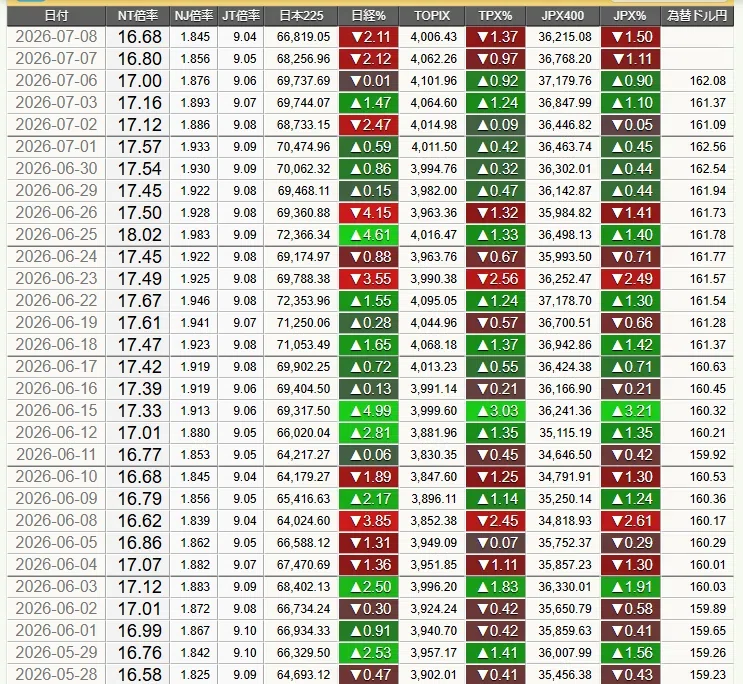Select the date cell 2026-07-06
This screenshot has height=684, width=743.
56,81
